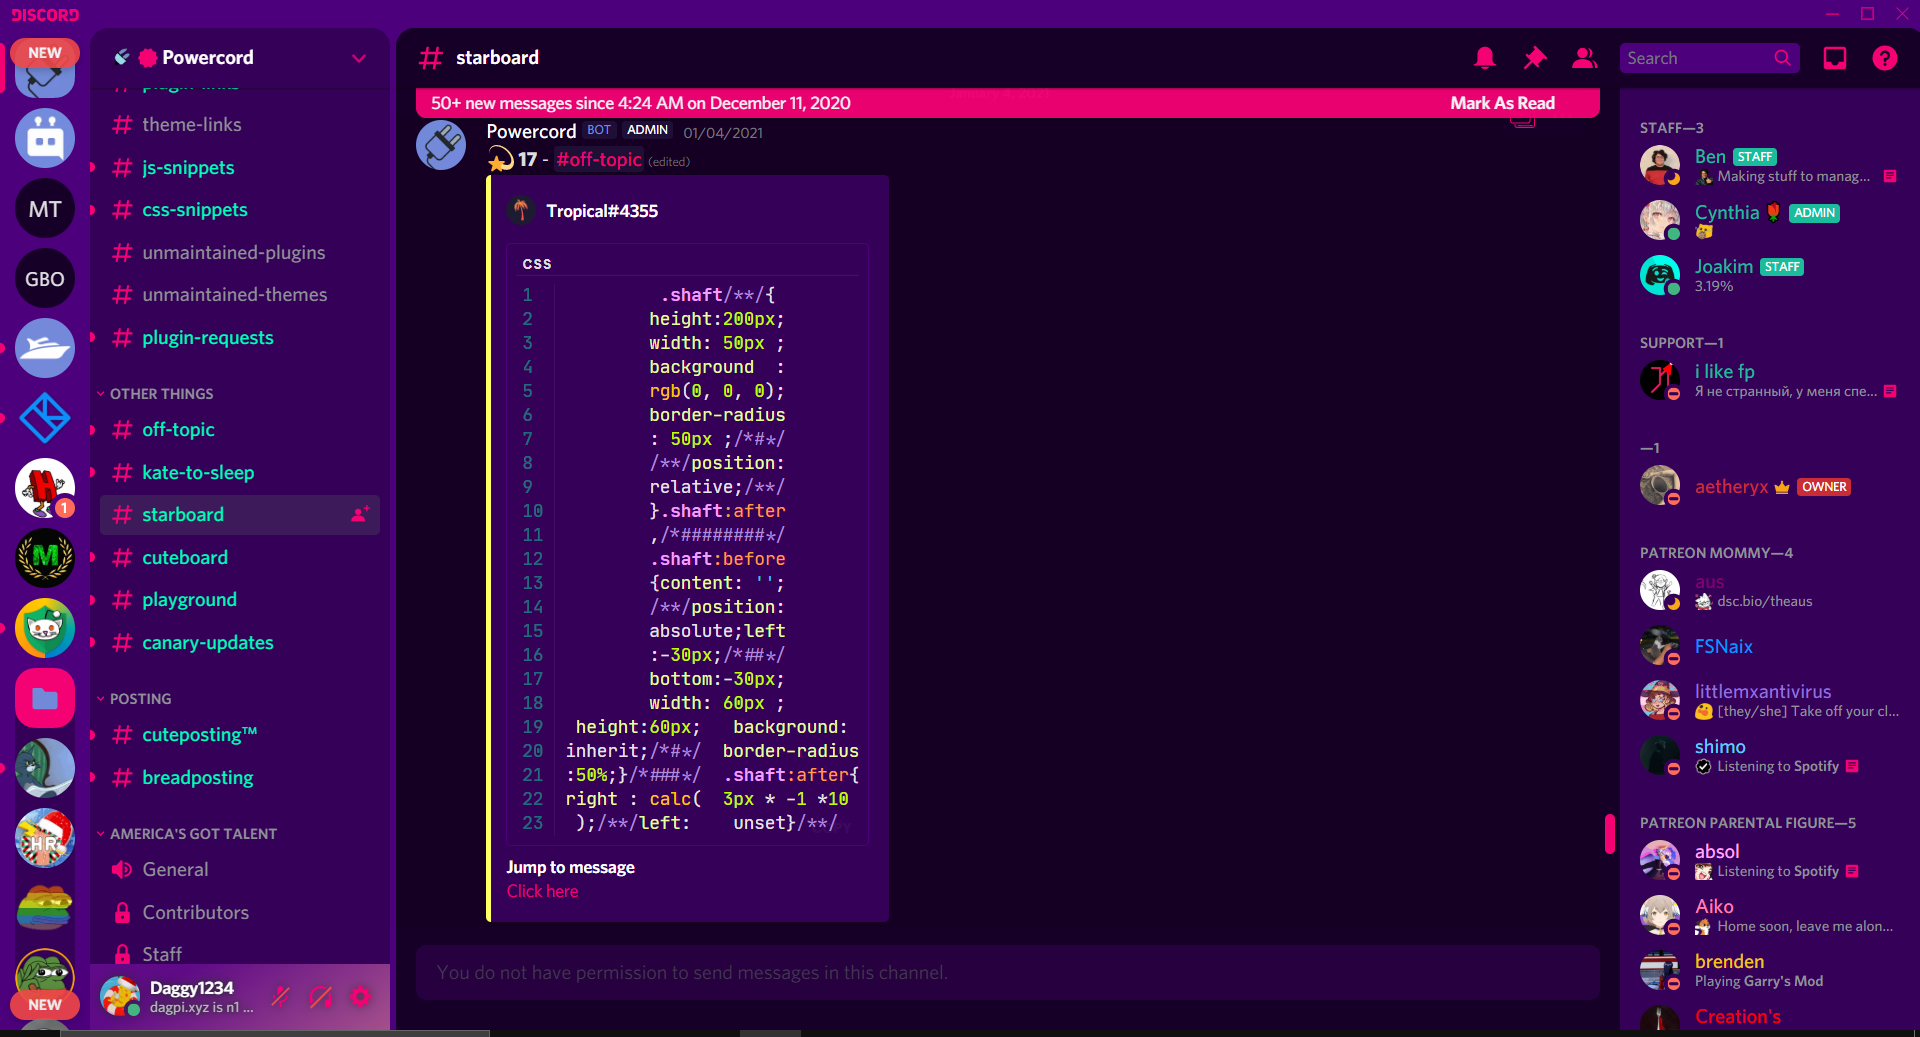
Task: Go to unmaintained-themes channel
Action: click(240, 295)
